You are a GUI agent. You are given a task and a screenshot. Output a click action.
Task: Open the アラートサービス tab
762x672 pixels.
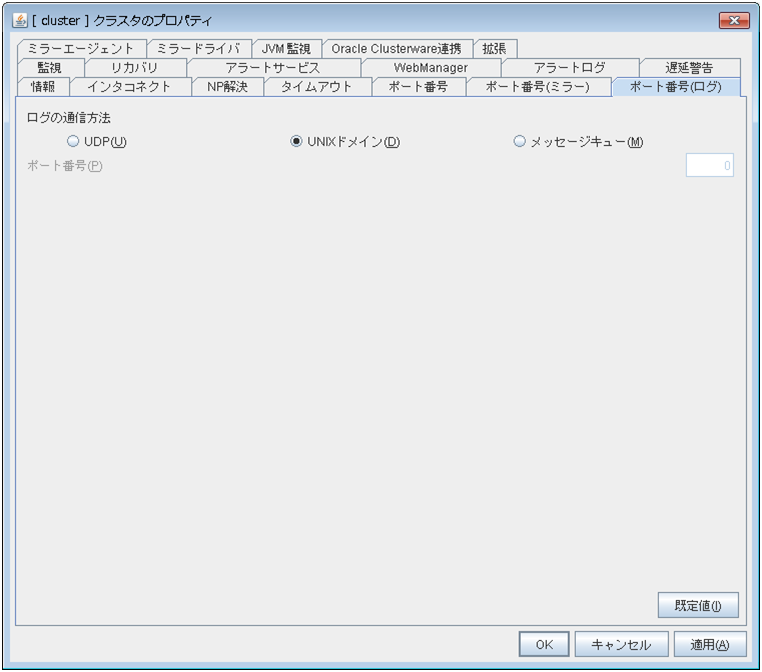click(x=274, y=68)
